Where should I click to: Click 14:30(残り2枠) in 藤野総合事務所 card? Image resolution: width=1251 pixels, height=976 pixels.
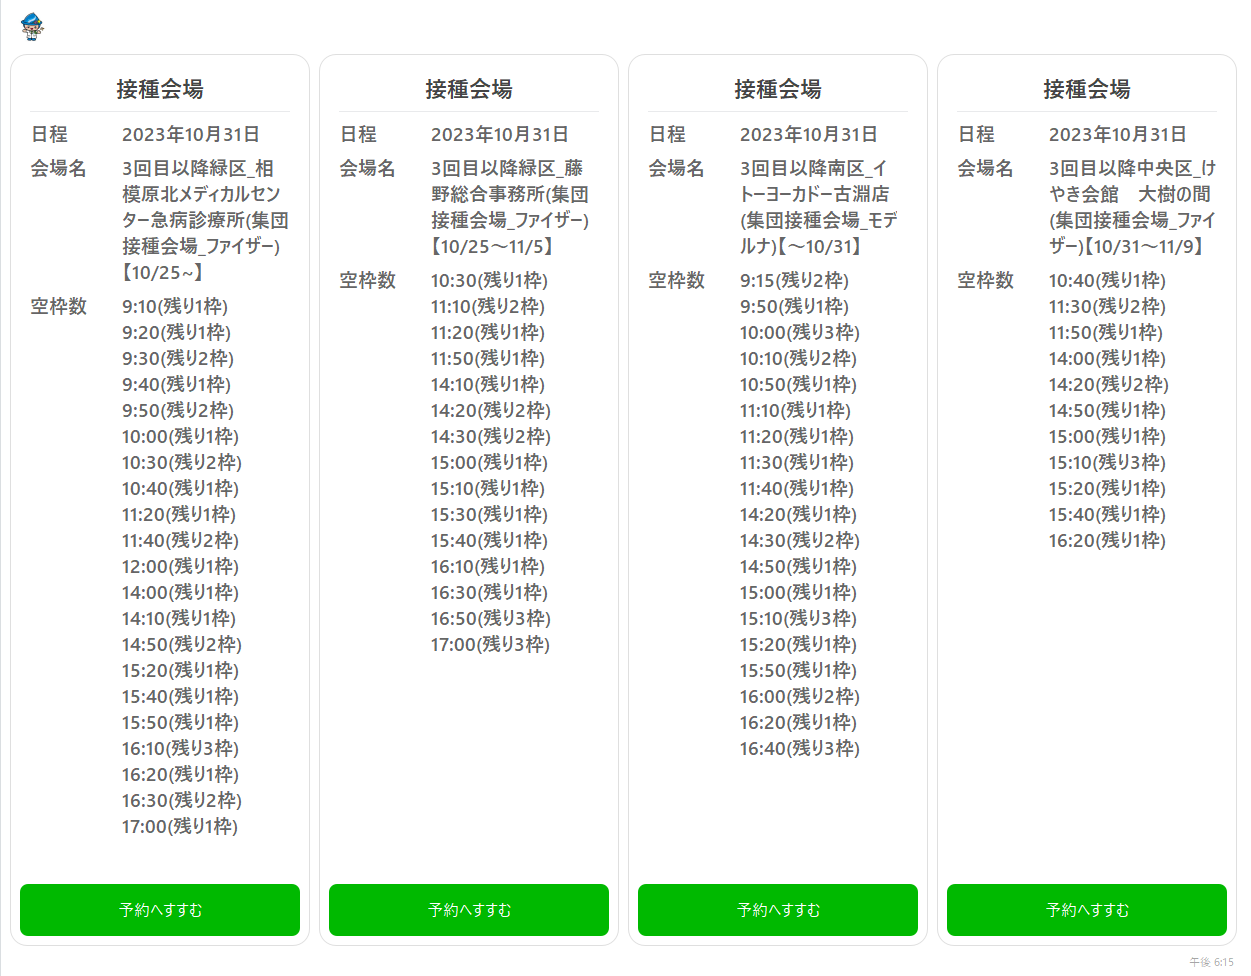click(x=491, y=437)
